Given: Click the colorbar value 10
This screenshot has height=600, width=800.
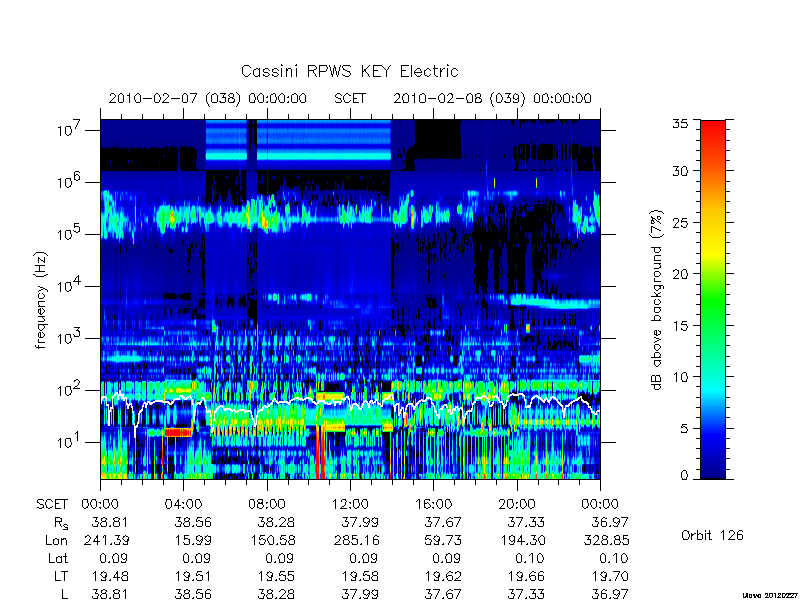Looking at the screenshot, I should click(x=680, y=377).
